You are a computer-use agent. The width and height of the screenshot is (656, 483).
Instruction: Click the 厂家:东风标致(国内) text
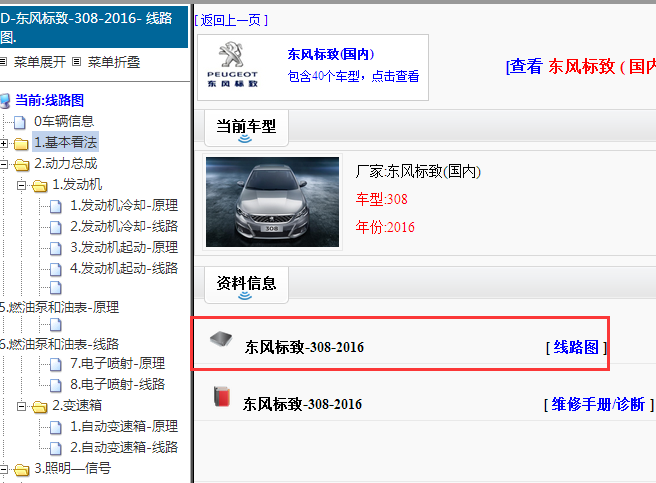coord(418,171)
